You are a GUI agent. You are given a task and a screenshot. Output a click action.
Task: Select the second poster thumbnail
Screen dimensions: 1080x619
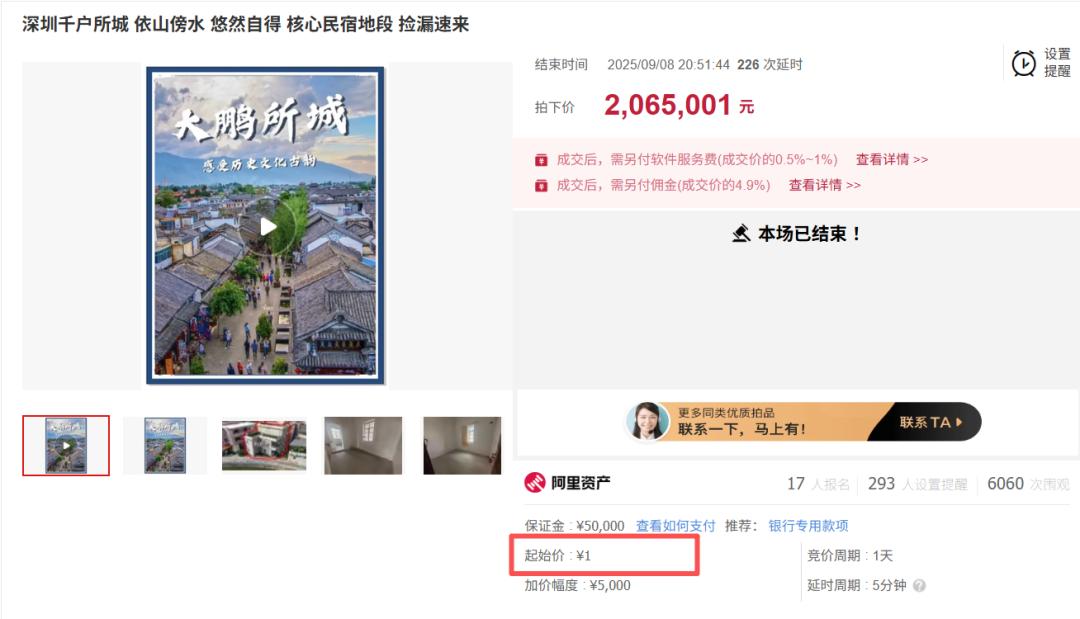click(165, 445)
